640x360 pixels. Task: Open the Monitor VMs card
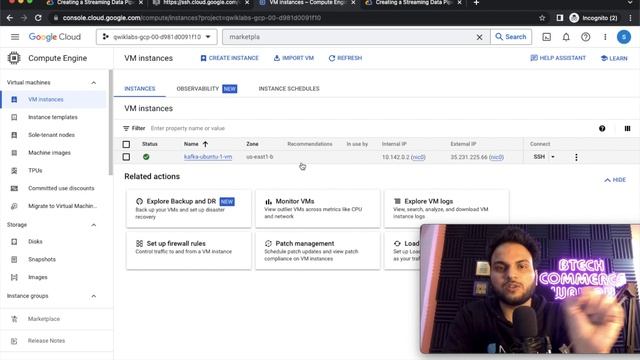[318, 209]
